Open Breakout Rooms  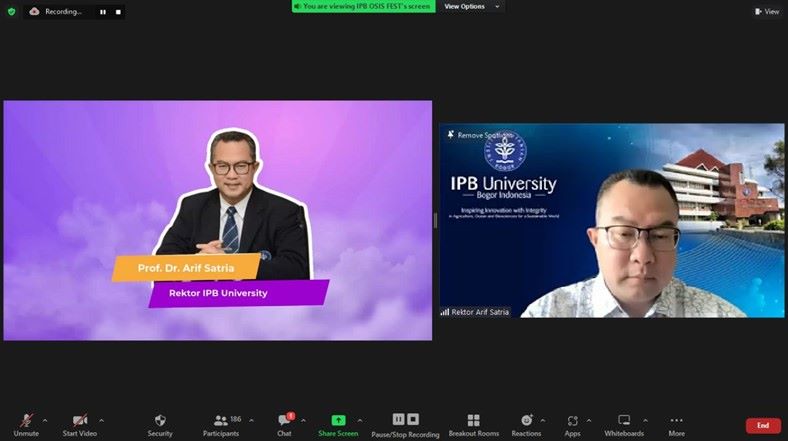pos(473,424)
